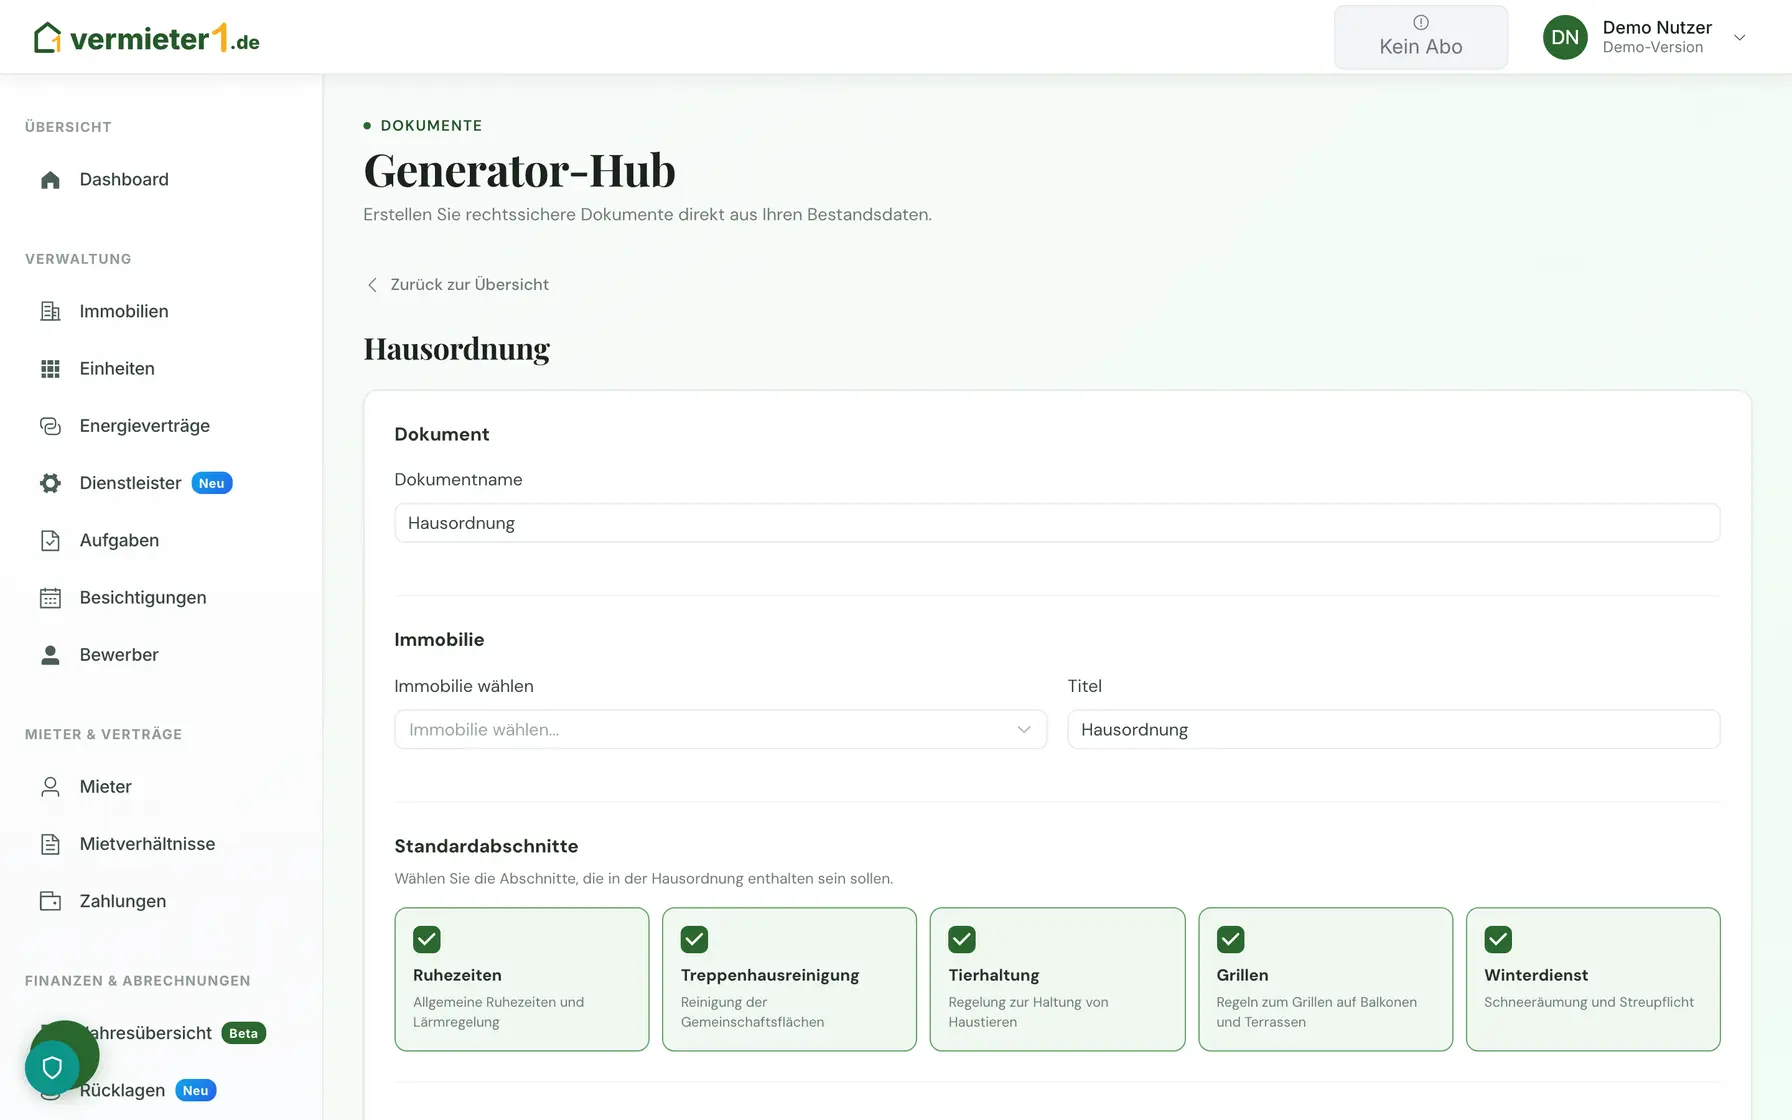
Task: Uncheck the Treppenhausreinigung section checkbox
Action: 694,939
